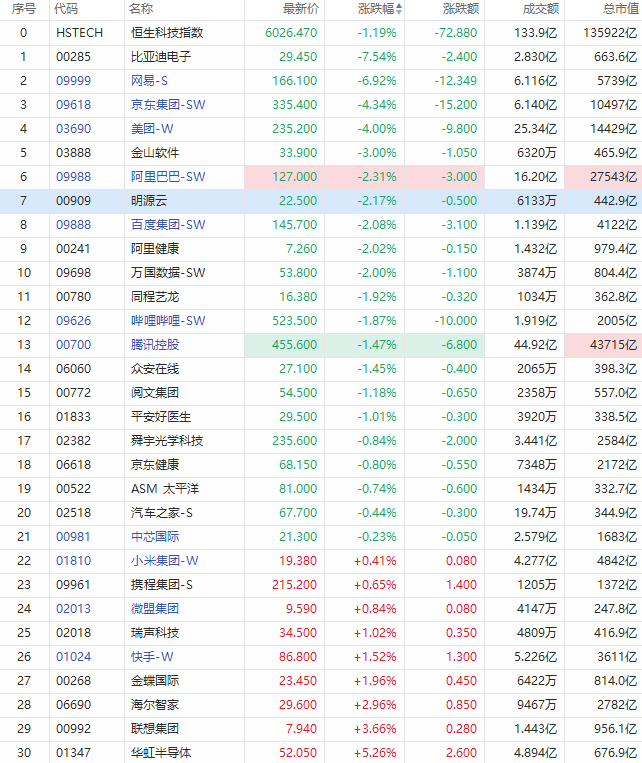
Task: Click stock code 01024
Action: 73,657
